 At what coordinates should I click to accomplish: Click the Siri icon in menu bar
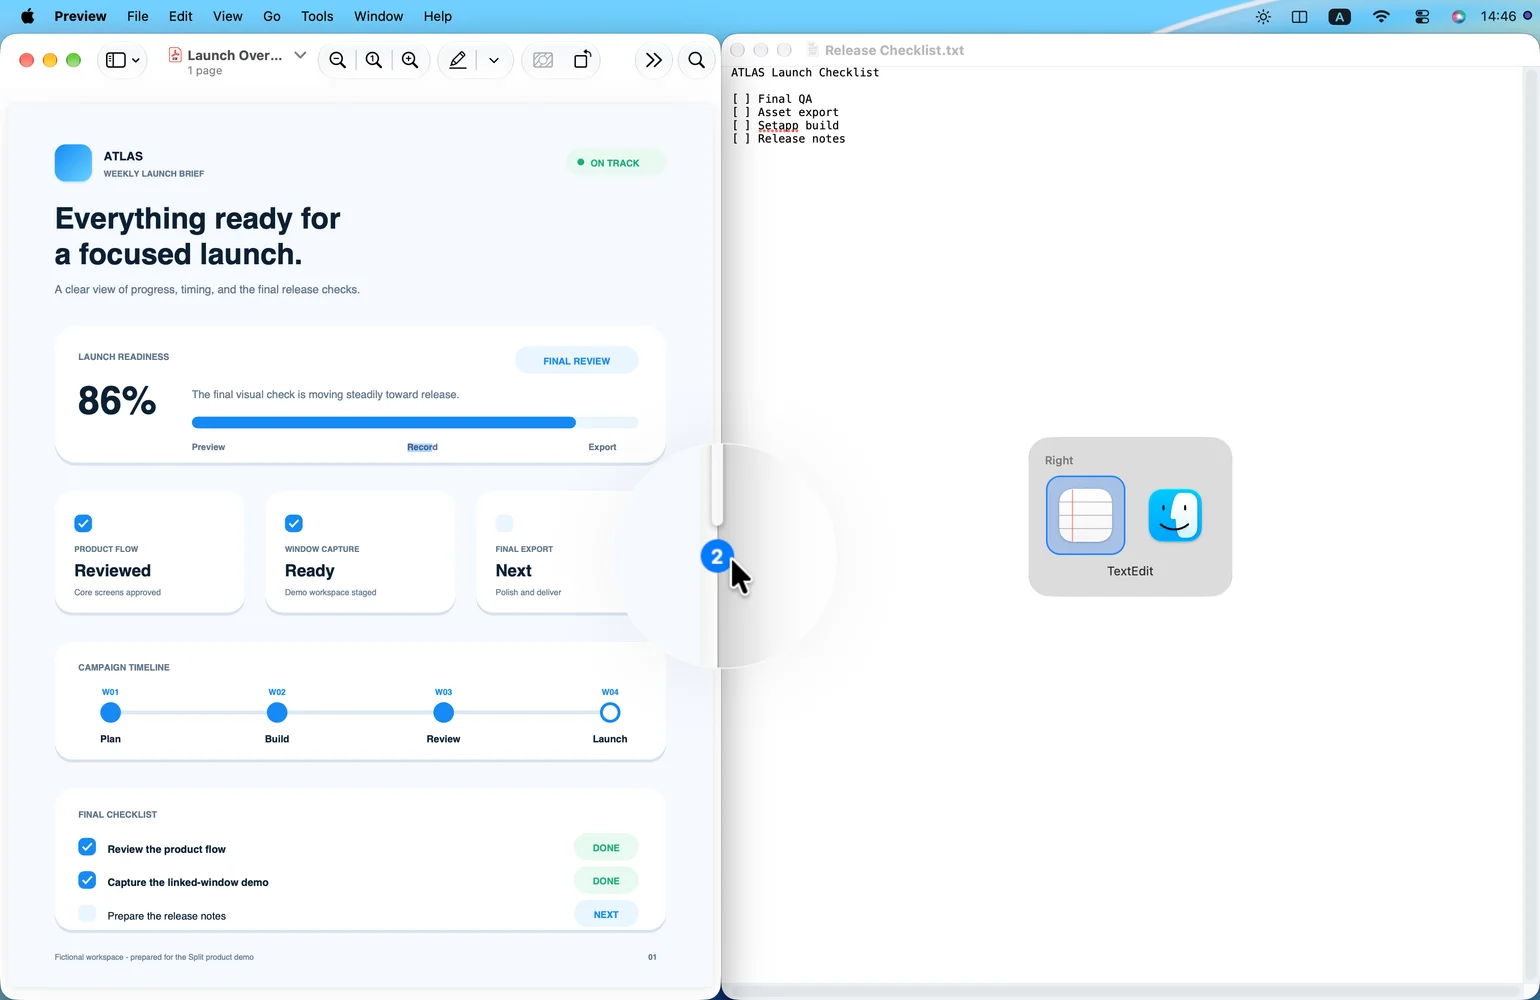click(1458, 16)
